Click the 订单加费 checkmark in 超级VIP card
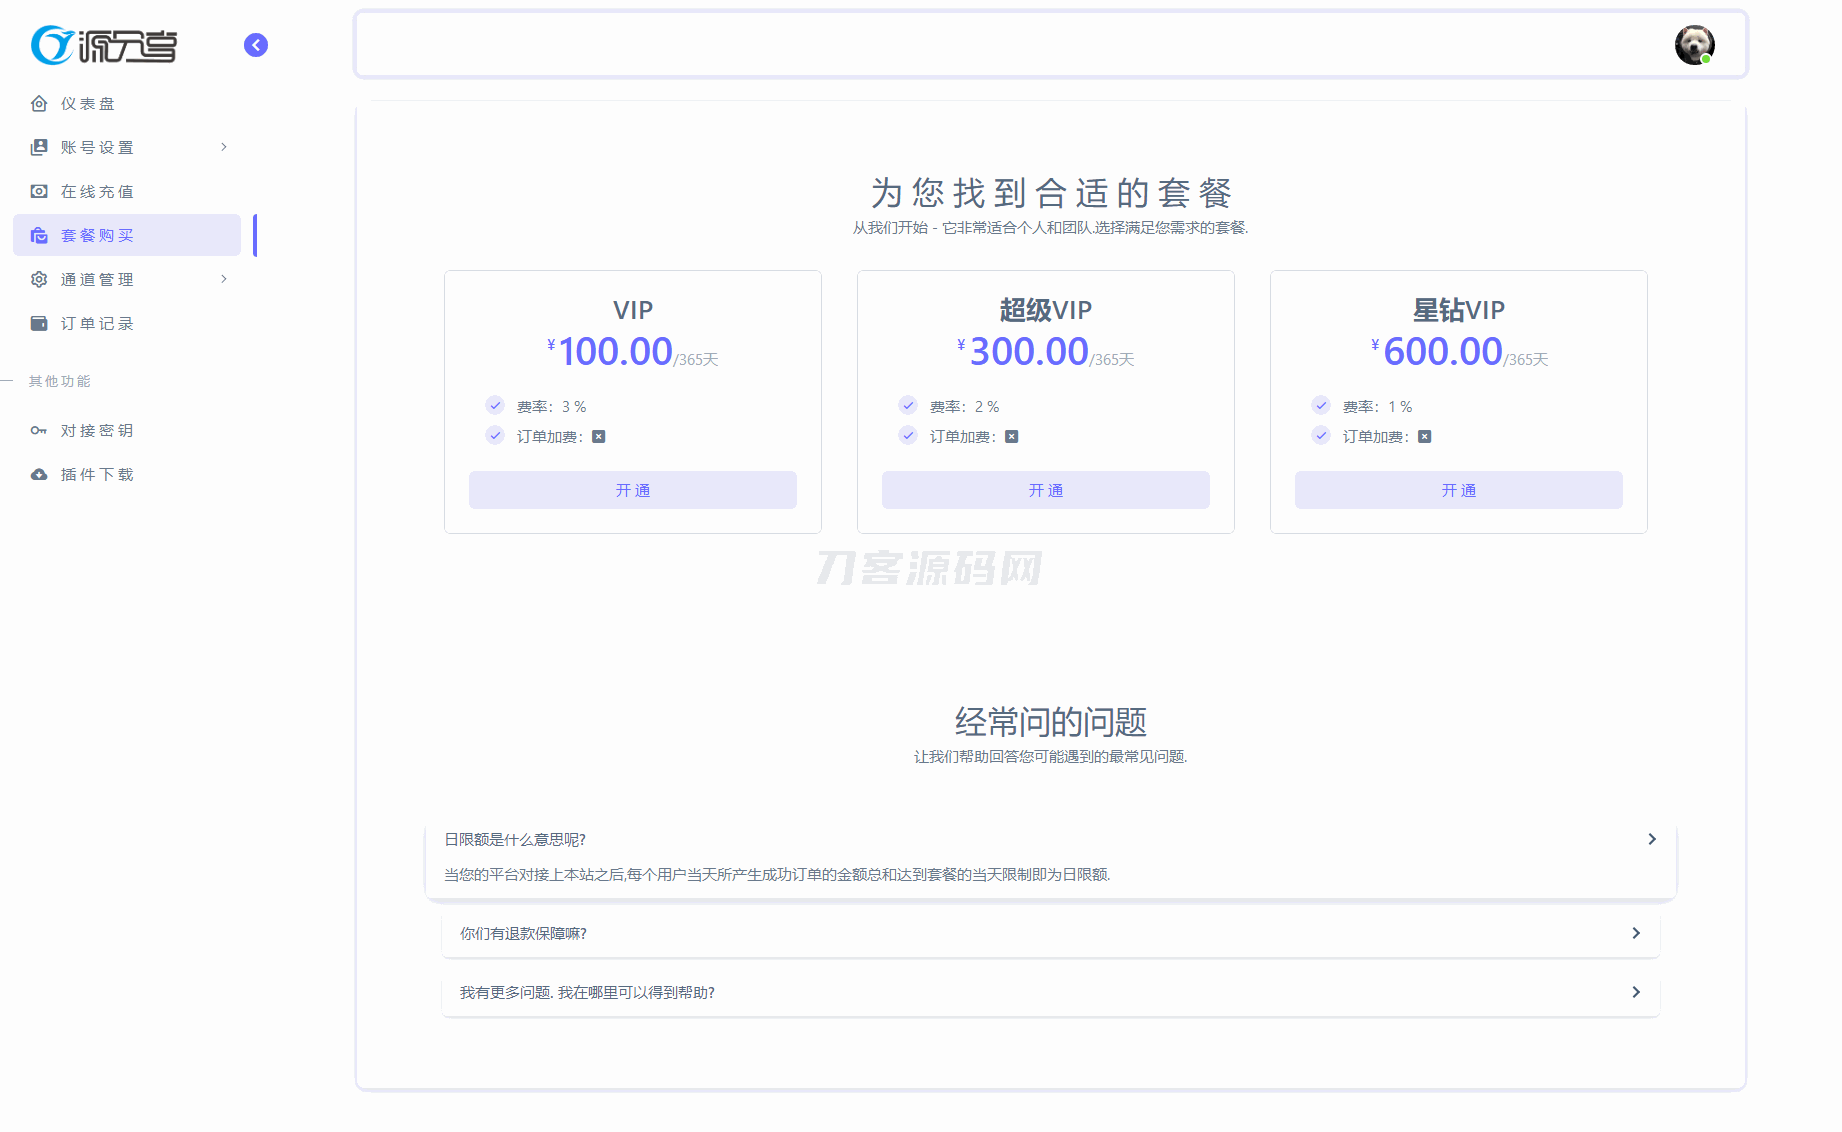 point(908,436)
